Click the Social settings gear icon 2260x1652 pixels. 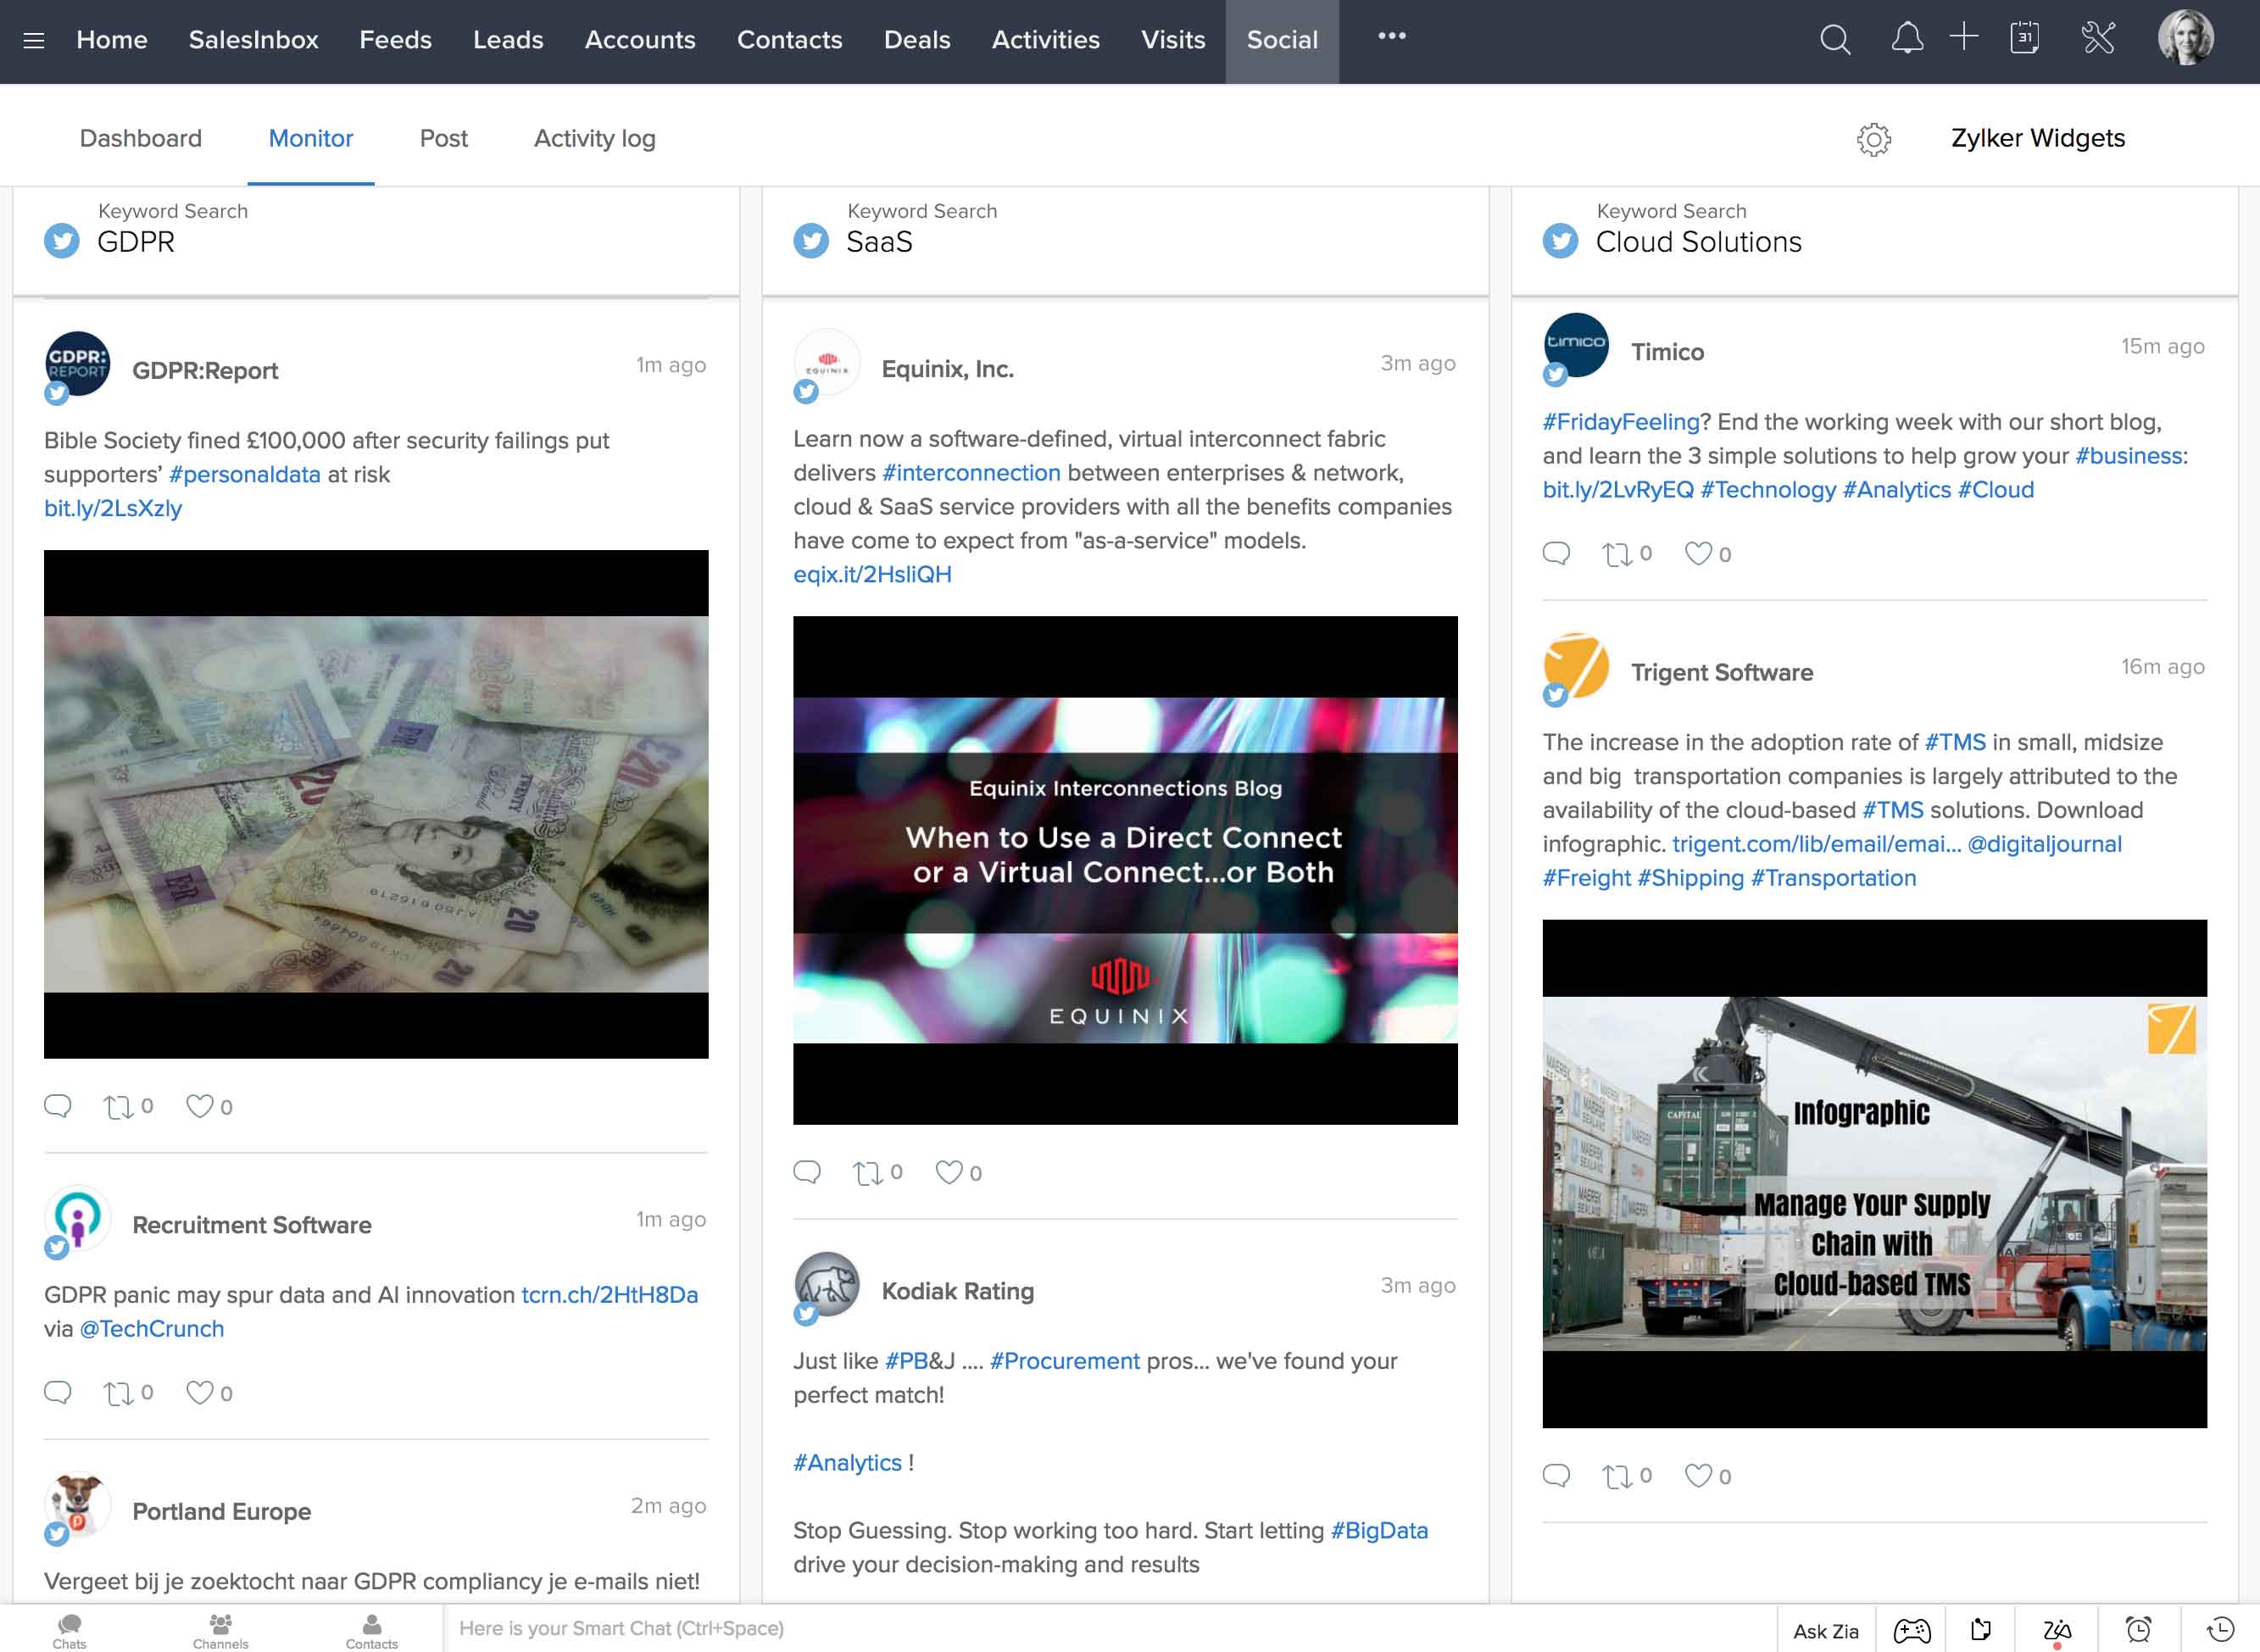coord(1874,139)
